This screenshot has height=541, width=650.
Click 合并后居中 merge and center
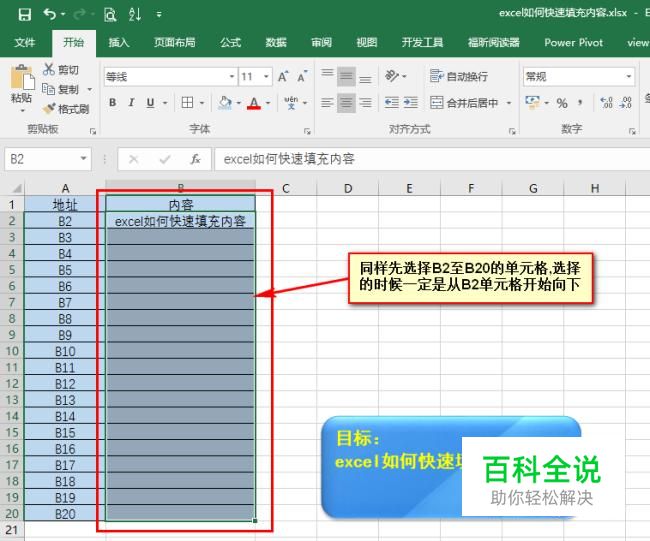point(464,102)
